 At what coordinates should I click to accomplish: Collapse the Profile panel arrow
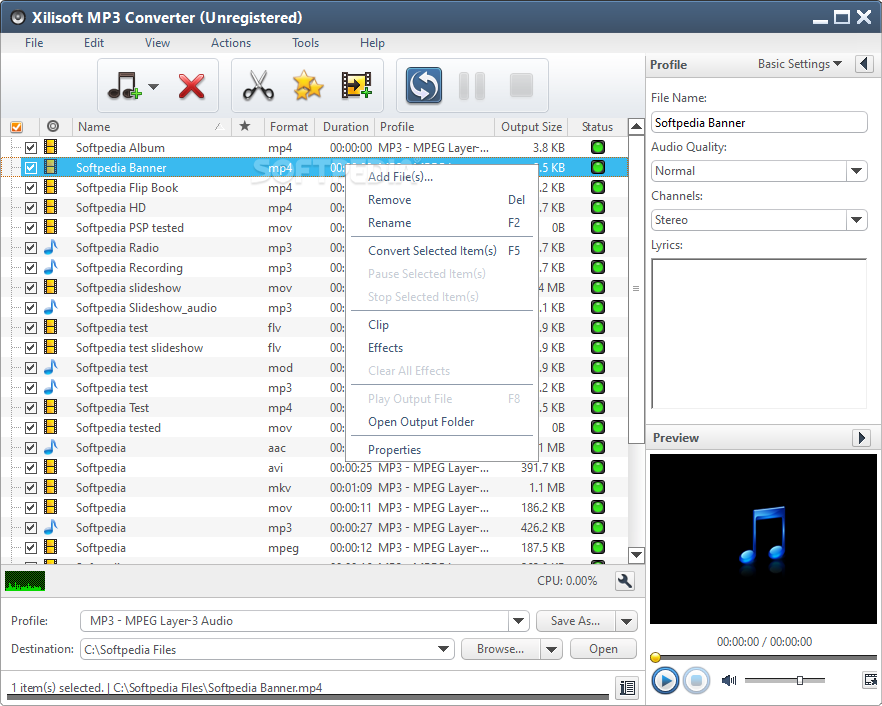(865, 64)
